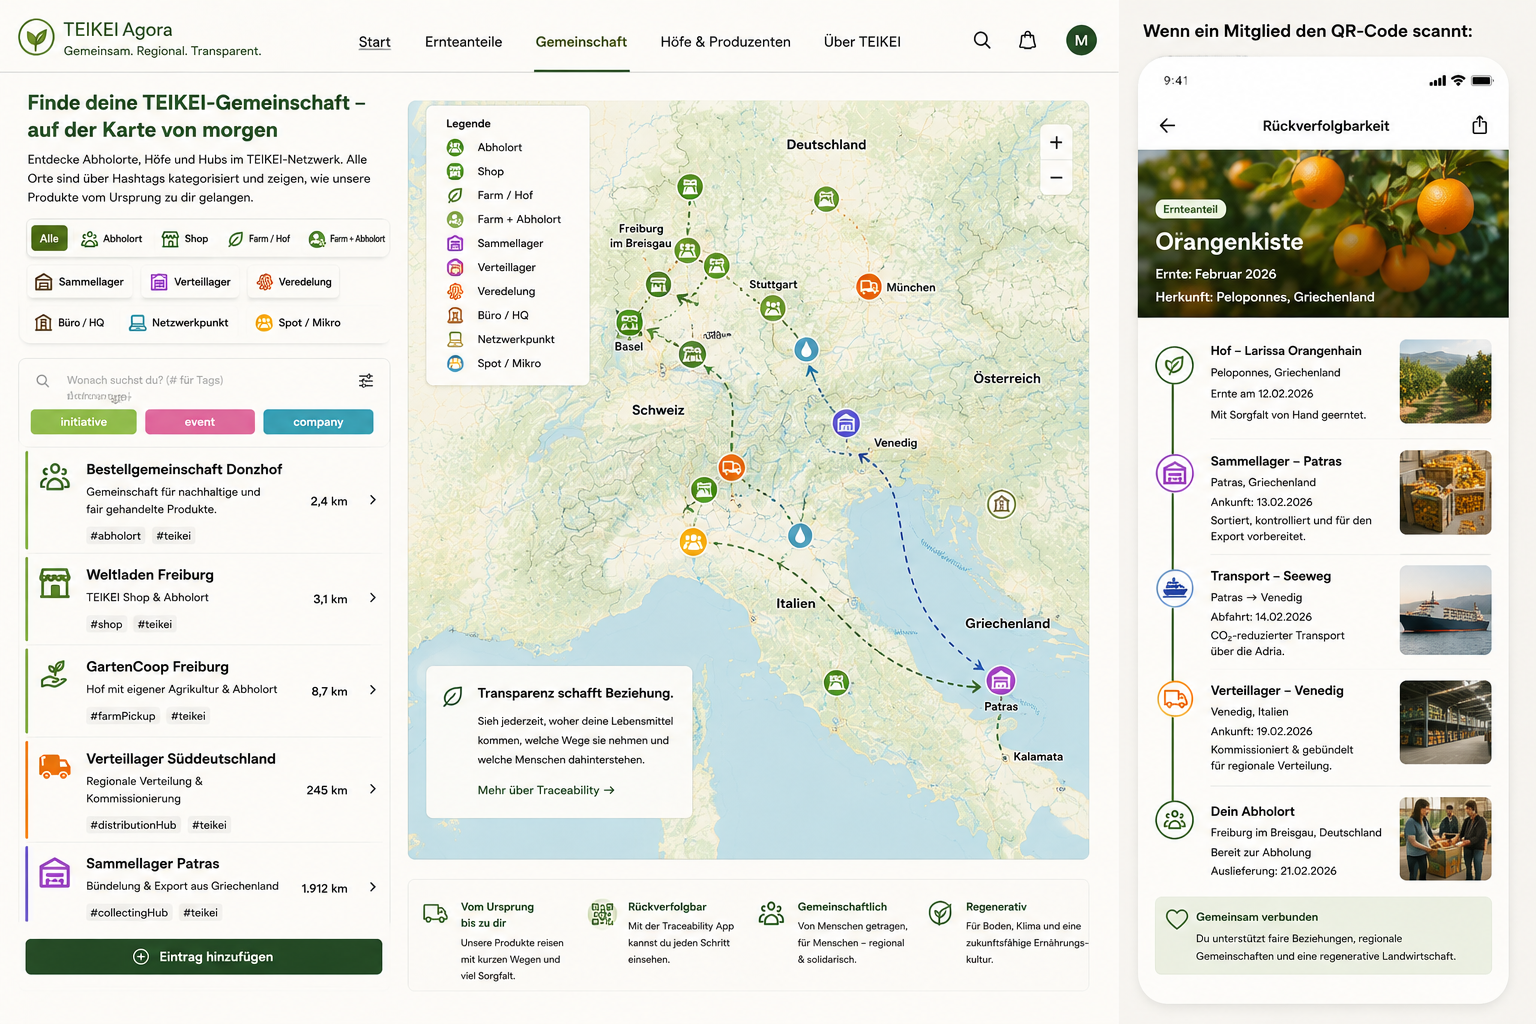Image resolution: width=1536 pixels, height=1024 pixels.
Task: Open Höfe & Produzenten nav item
Action: point(725,42)
